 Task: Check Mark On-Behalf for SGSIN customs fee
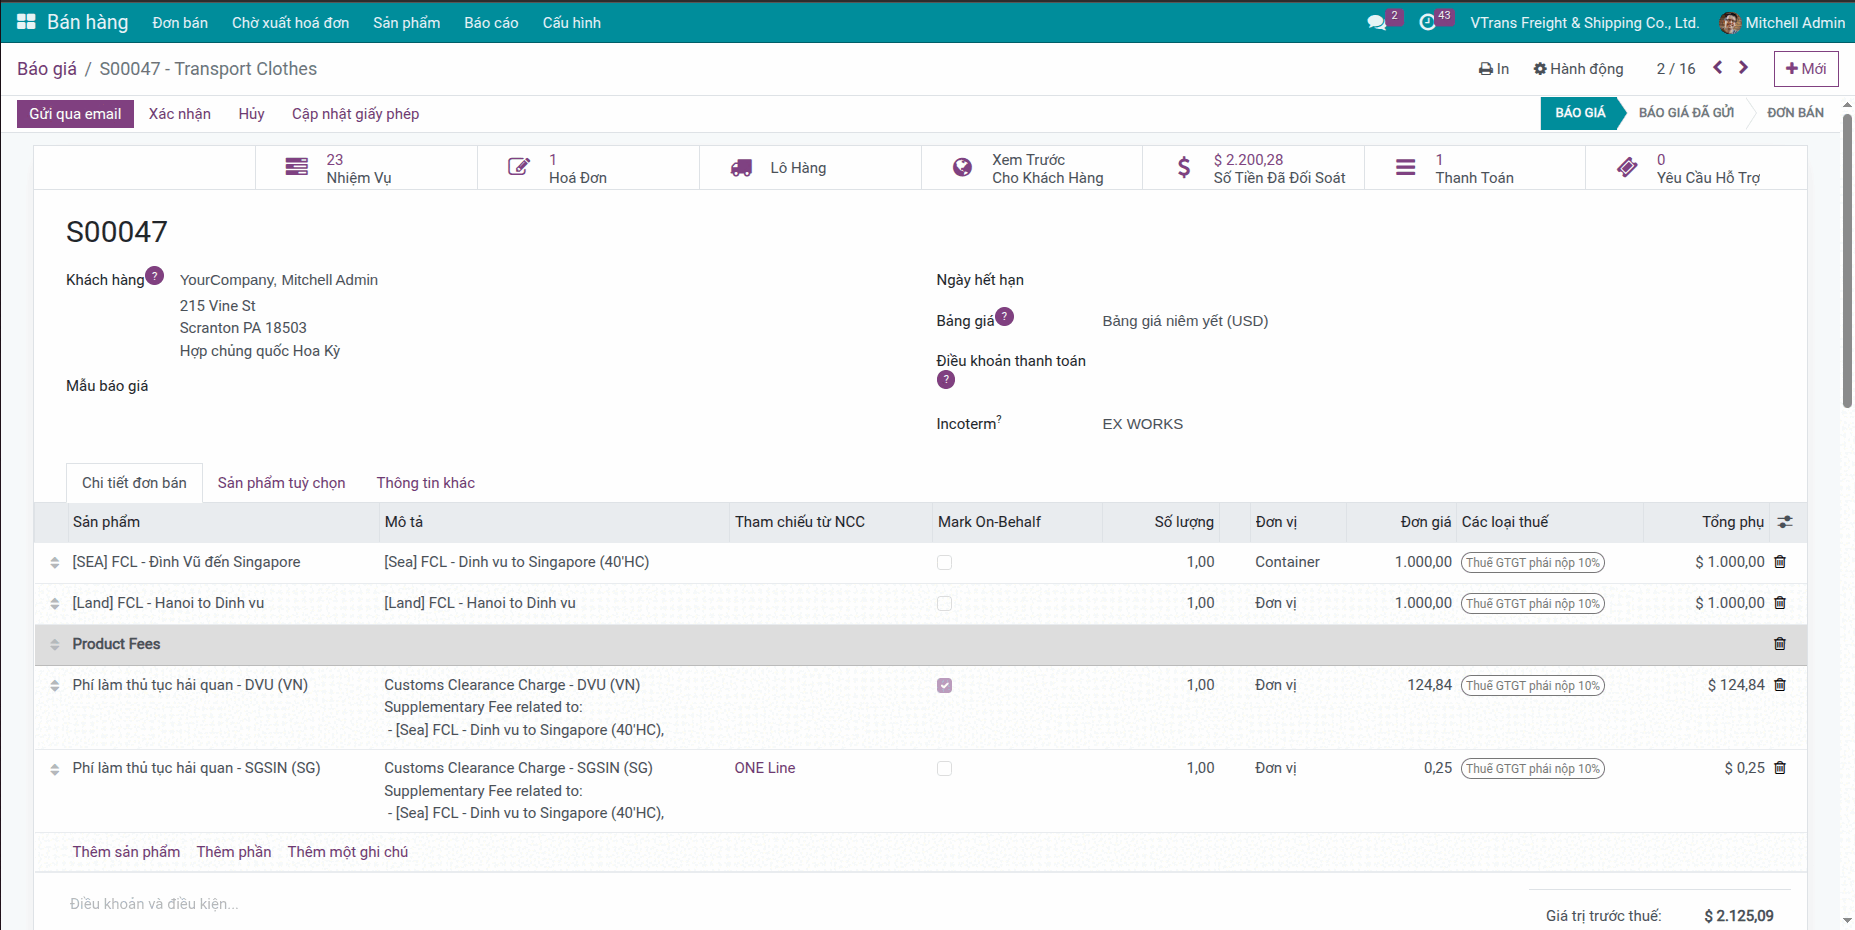point(944,769)
